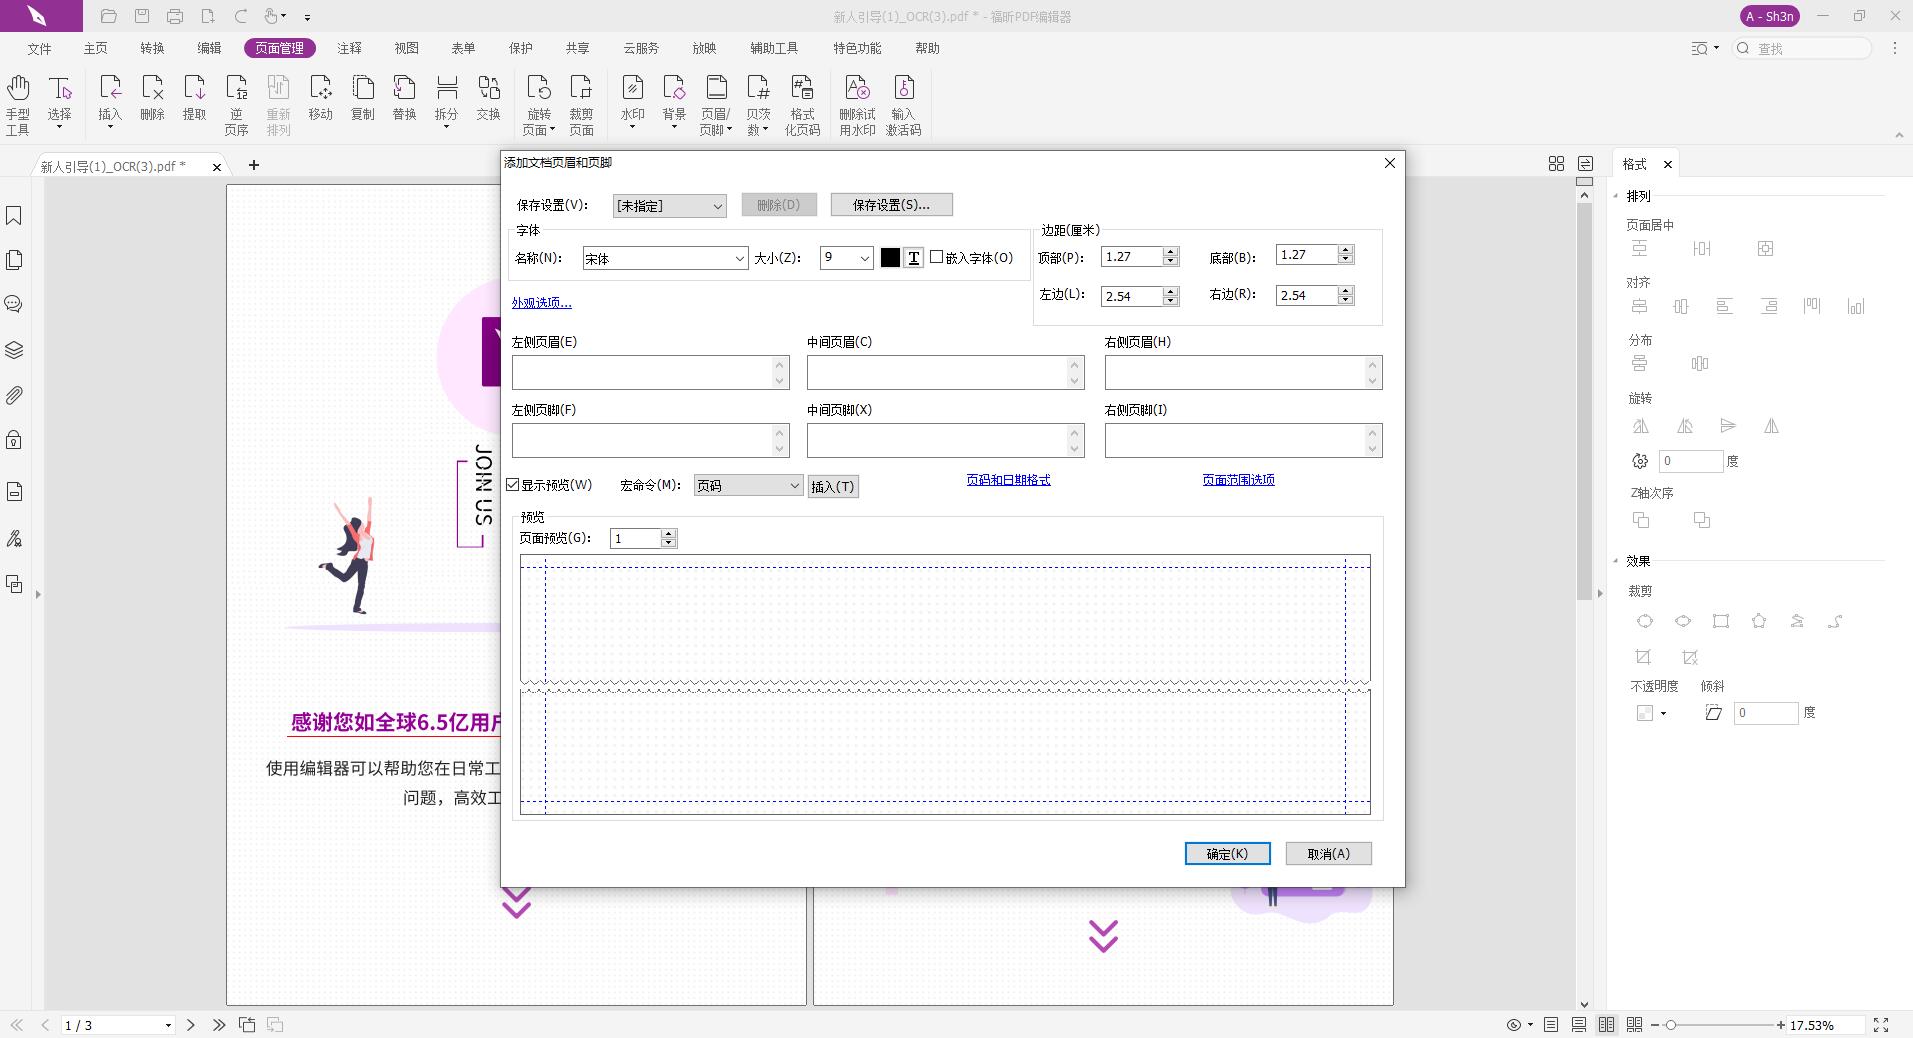The image size is (1913, 1038).
Task: Uncheck the 显示预览 checkbox
Action: click(x=512, y=484)
